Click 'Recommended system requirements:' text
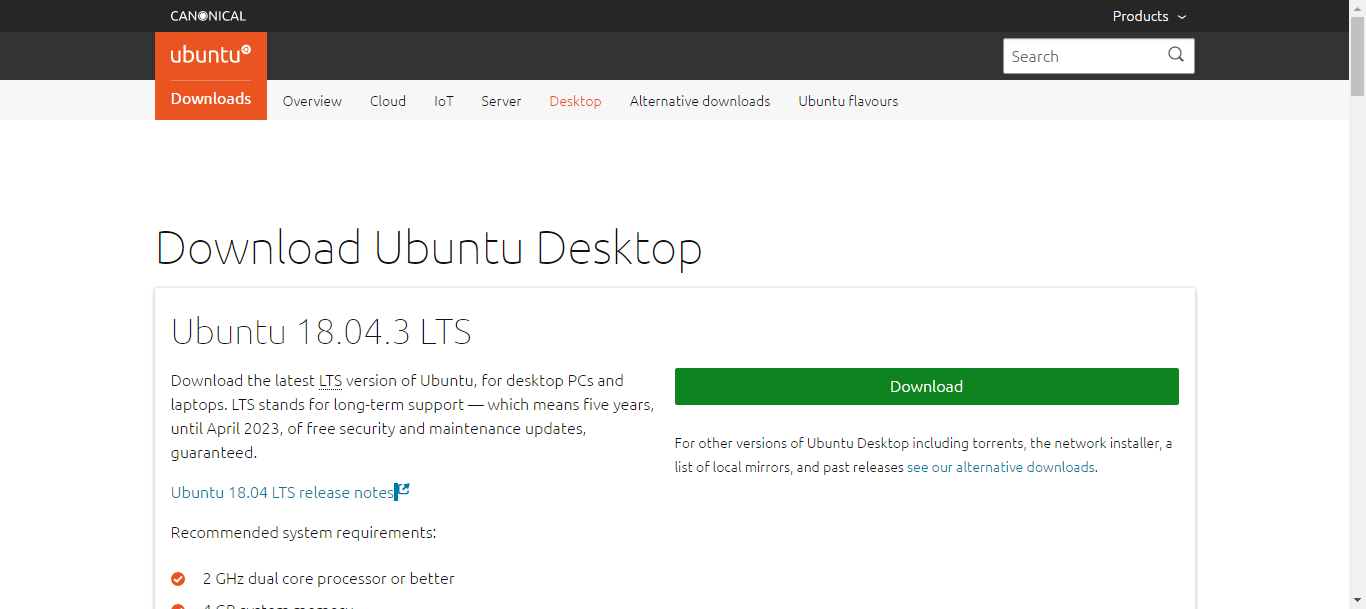 (x=303, y=532)
